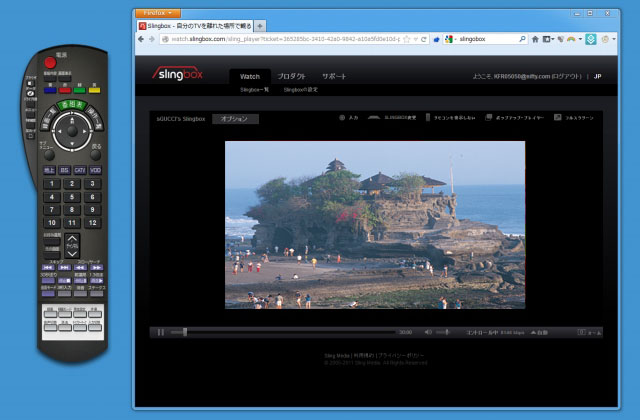Image resolution: width=640 pixels, height=420 pixels.
Task: Click skip-forward button on the remote
Action: click(64, 268)
